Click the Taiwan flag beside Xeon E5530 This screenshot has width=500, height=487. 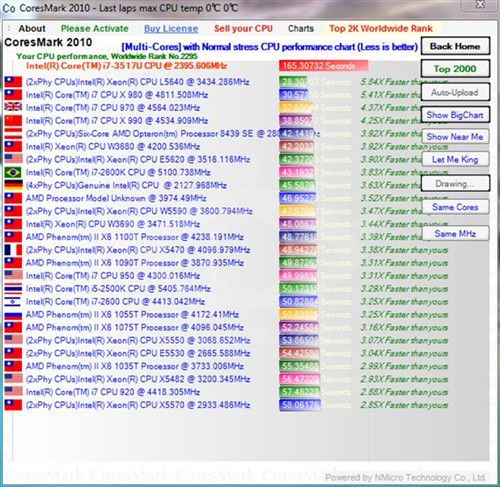click(x=13, y=353)
